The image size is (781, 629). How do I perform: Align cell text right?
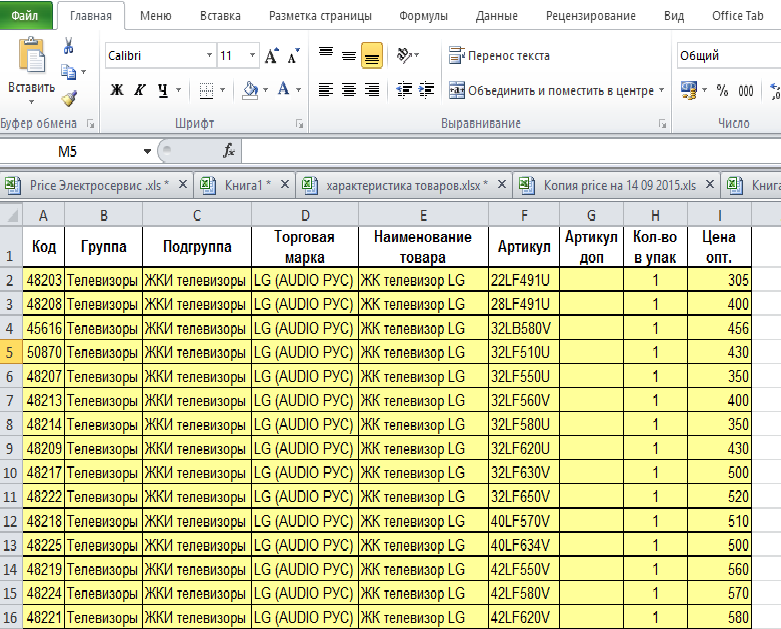tap(372, 90)
